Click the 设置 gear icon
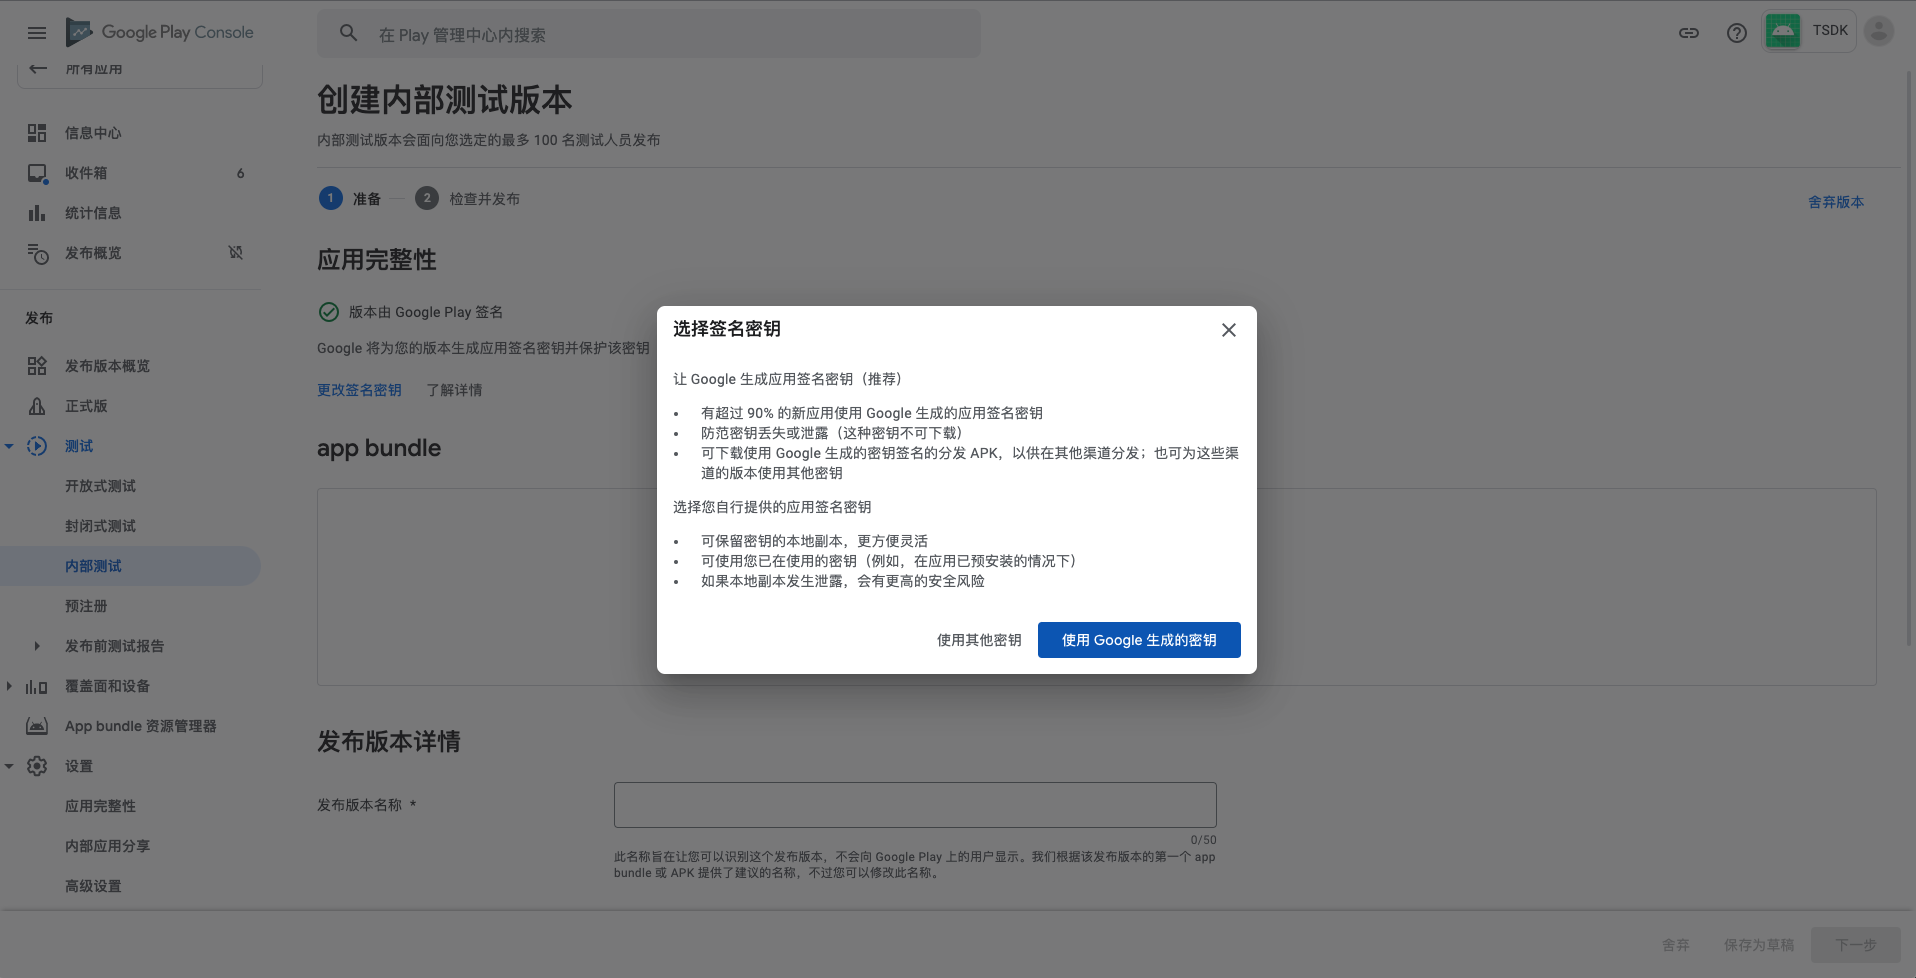Screen dimensions: 1916x978 tap(37, 766)
